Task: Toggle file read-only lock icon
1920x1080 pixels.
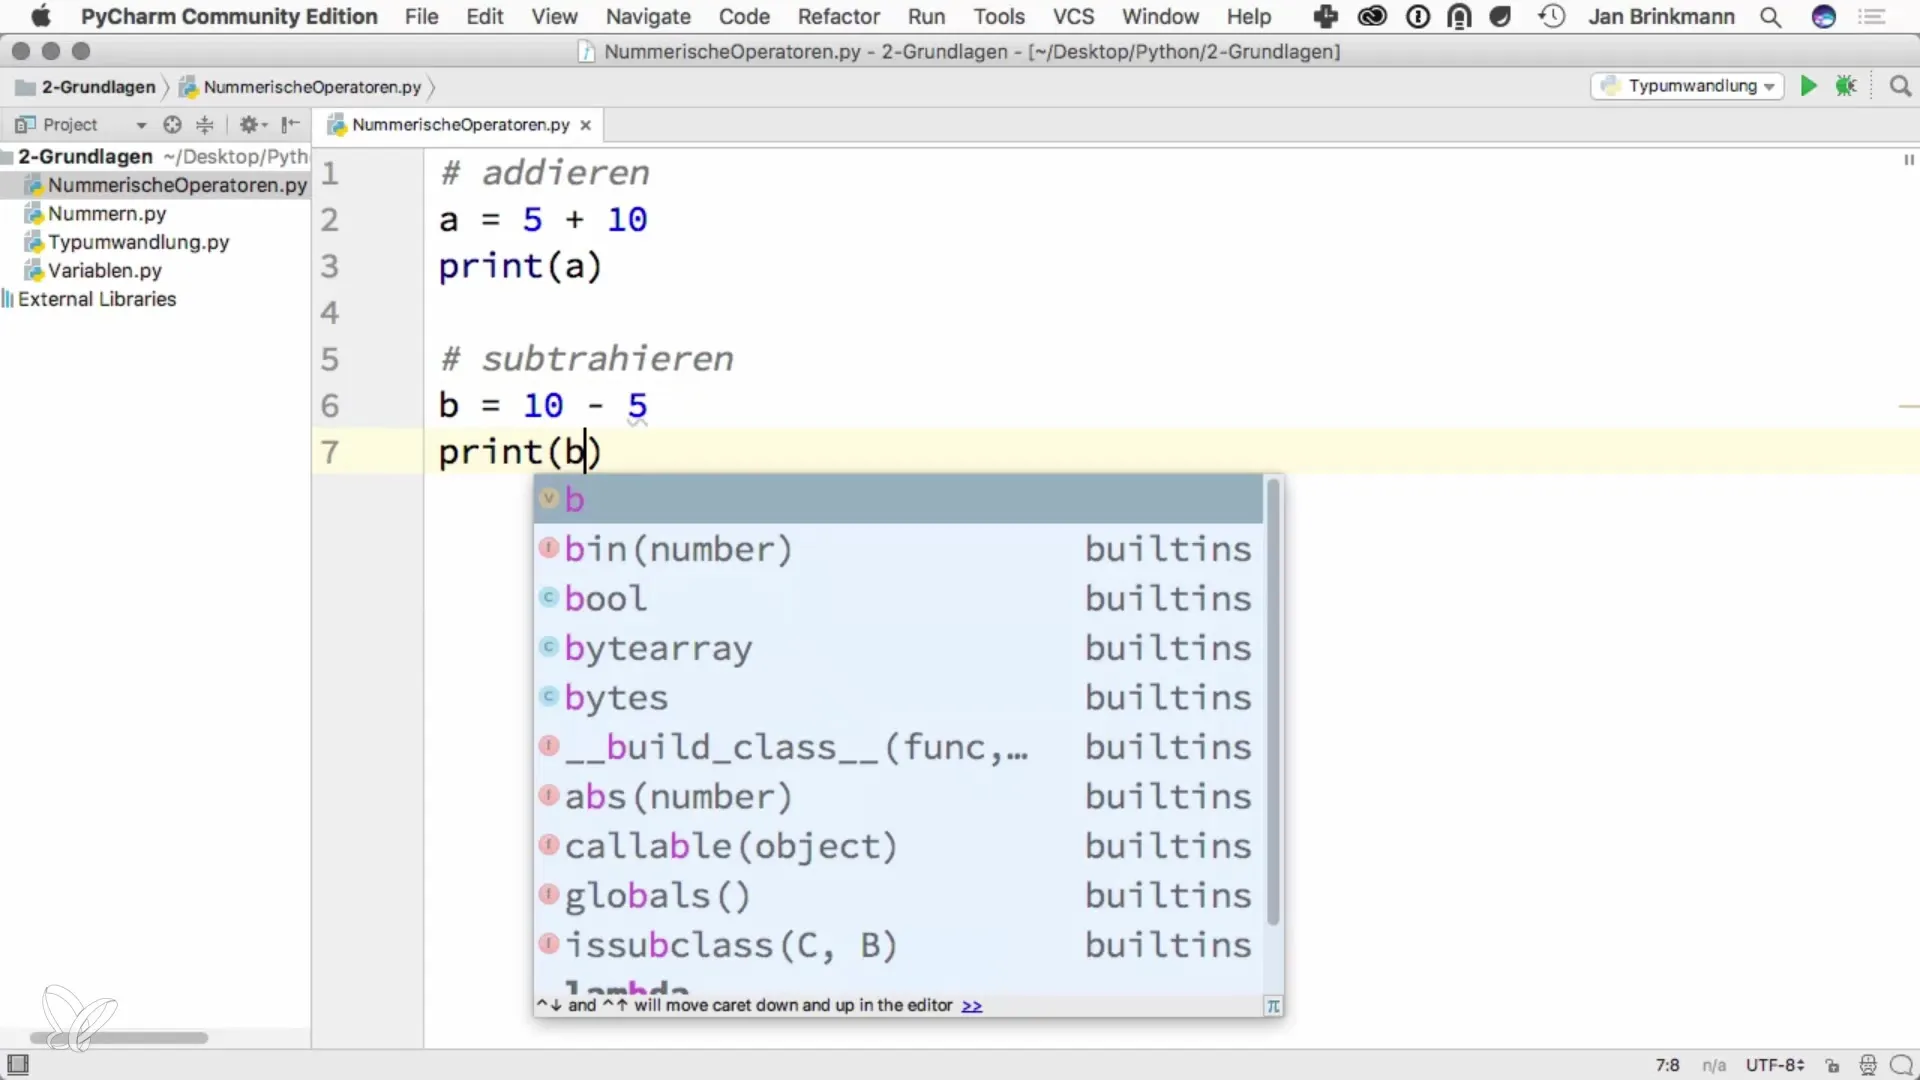Action: (1832, 1065)
